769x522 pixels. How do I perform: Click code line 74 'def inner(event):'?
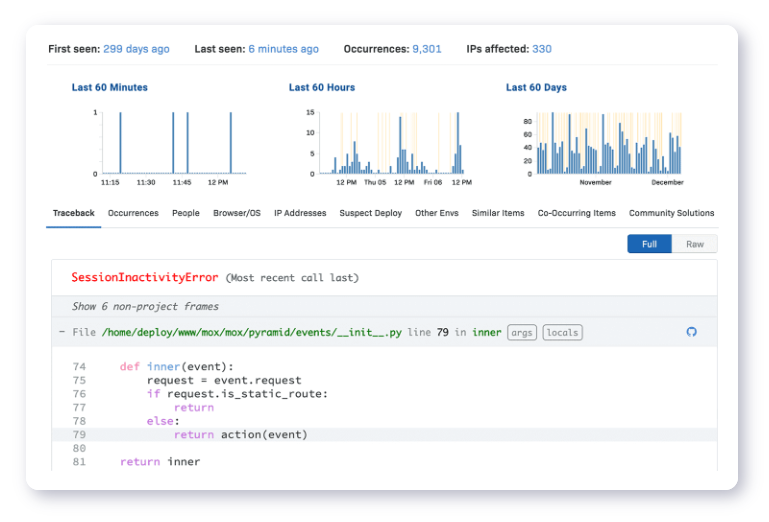point(177,366)
